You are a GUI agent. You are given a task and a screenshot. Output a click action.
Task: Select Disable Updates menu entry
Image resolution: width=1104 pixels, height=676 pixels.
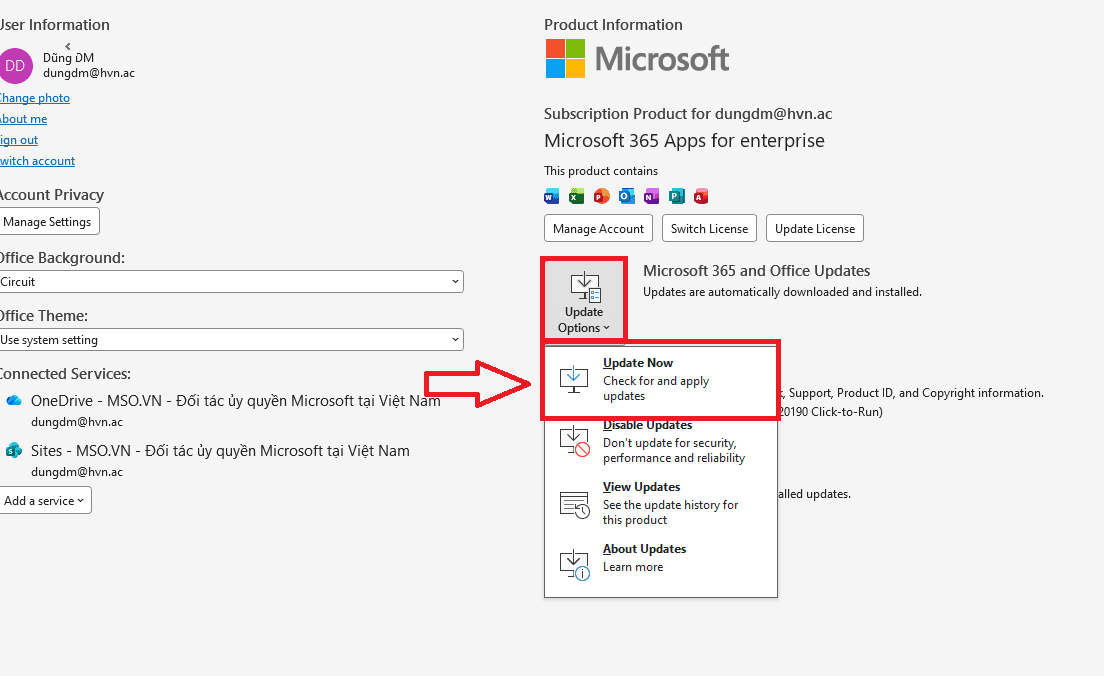(x=660, y=442)
